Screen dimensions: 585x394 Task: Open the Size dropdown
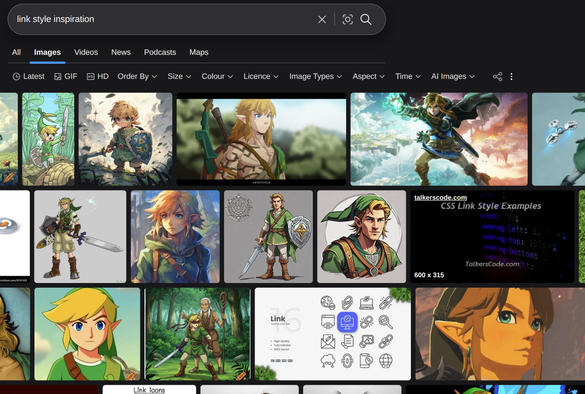[x=179, y=76]
